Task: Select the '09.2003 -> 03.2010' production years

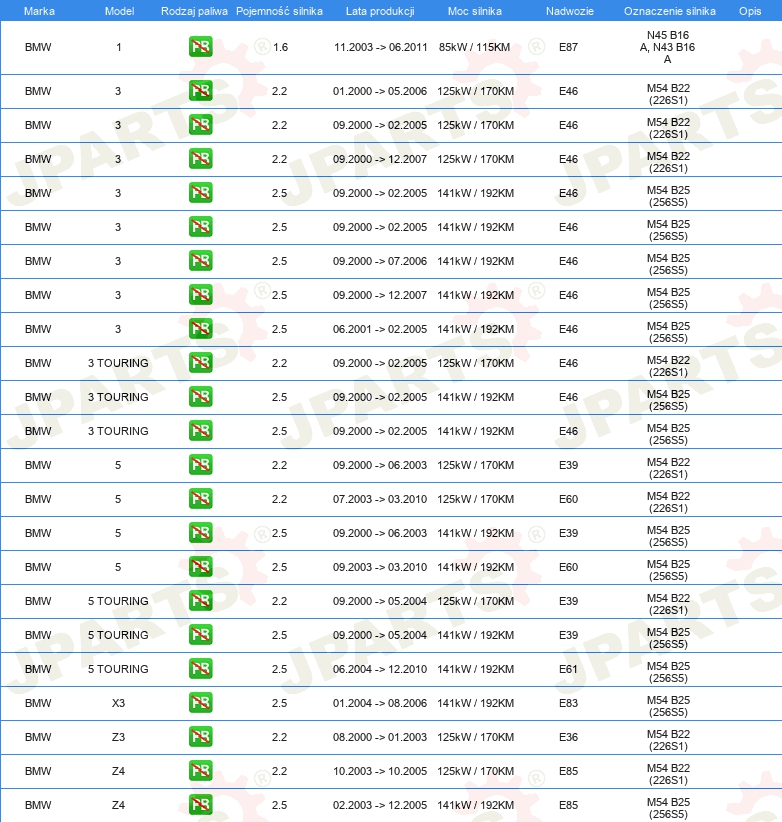Action: click(380, 567)
